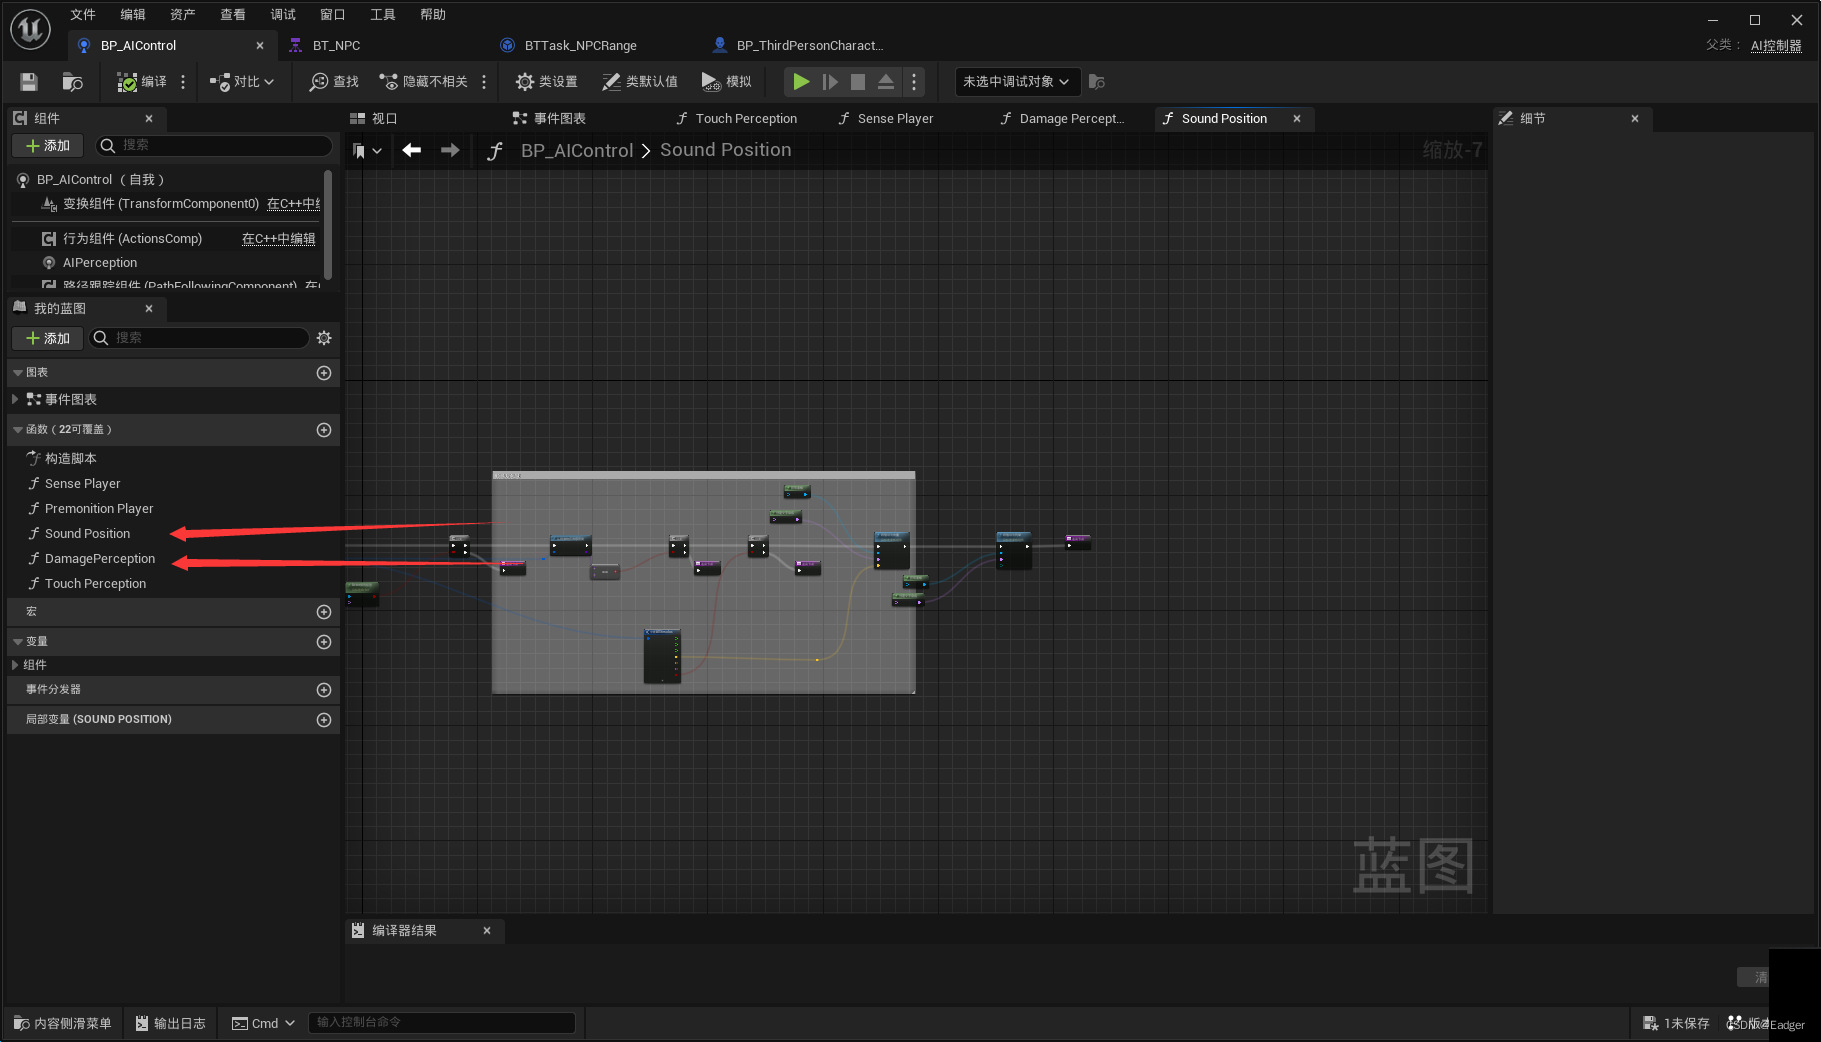Click the graph back navigation arrow
The image size is (1821, 1042).
click(411, 150)
